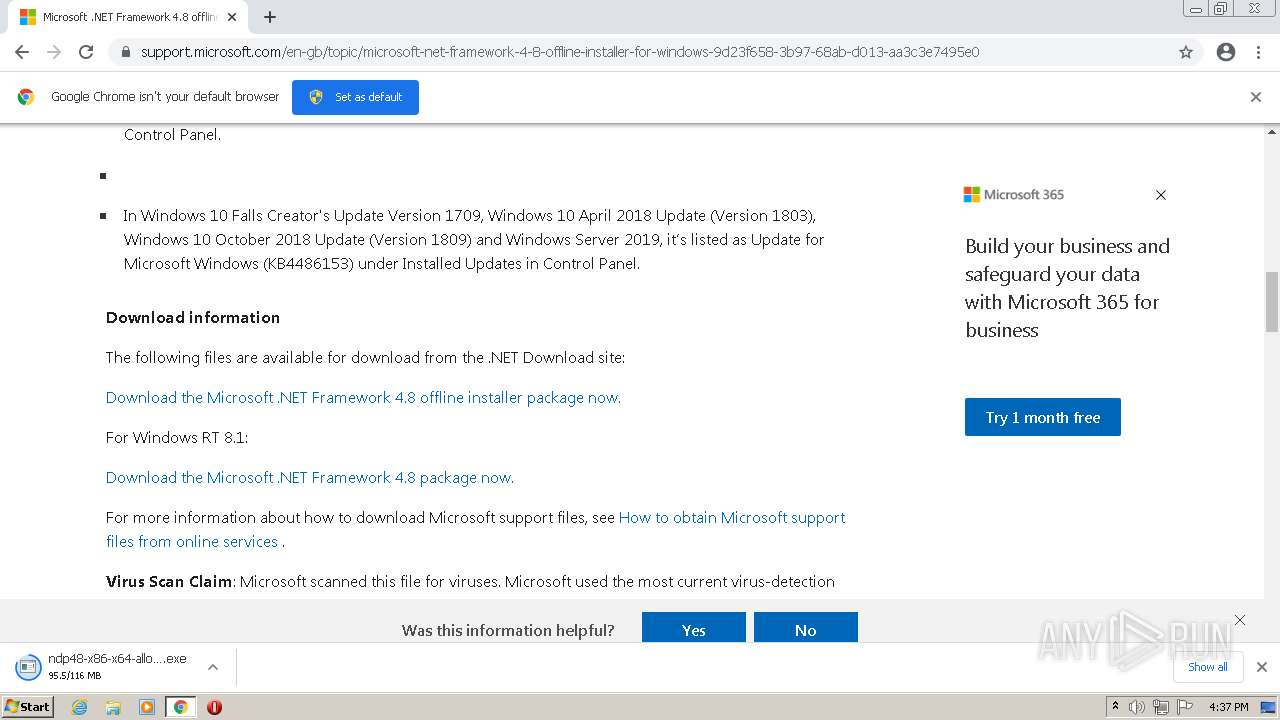Click Show desktop button at taskbar end

tap(1268, 707)
